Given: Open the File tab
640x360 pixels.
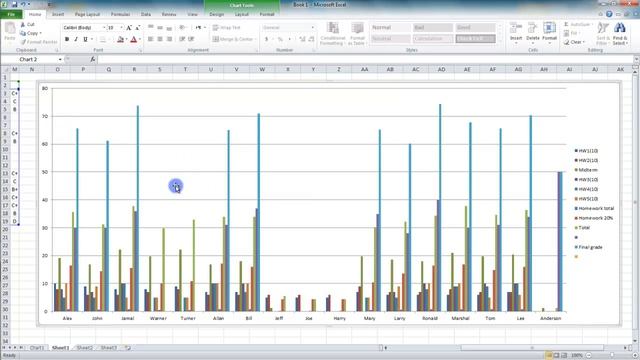Looking at the screenshot, I should 11,14.
